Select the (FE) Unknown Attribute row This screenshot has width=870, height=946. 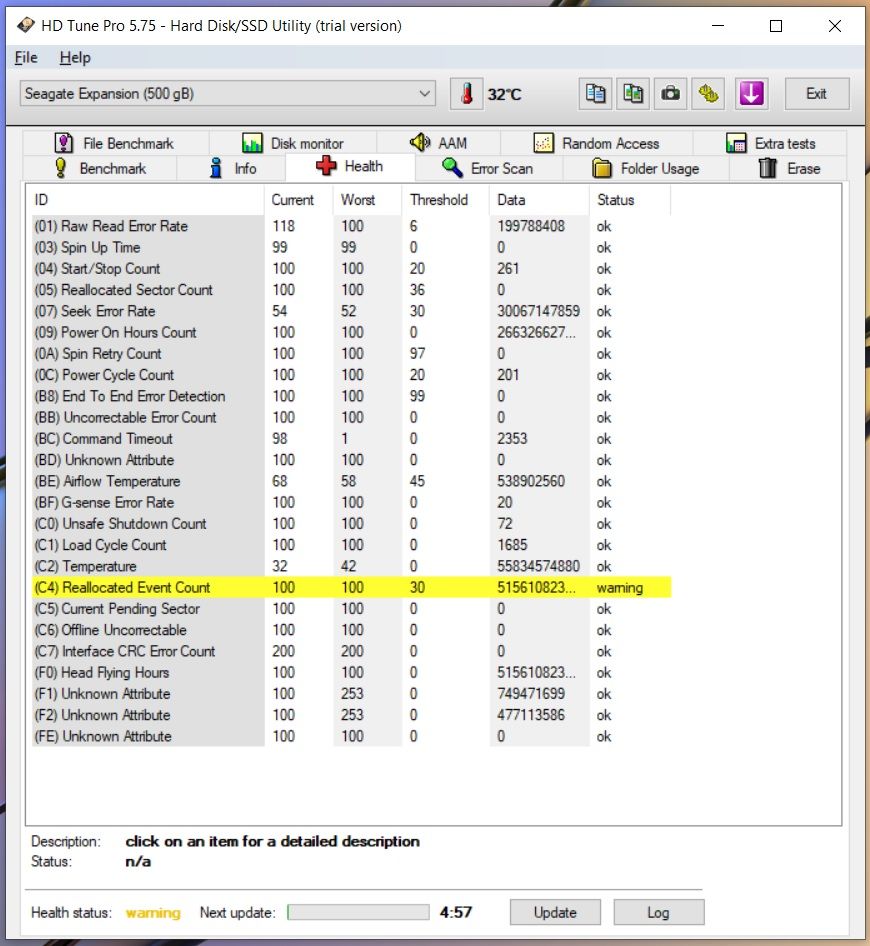[351, 737]
